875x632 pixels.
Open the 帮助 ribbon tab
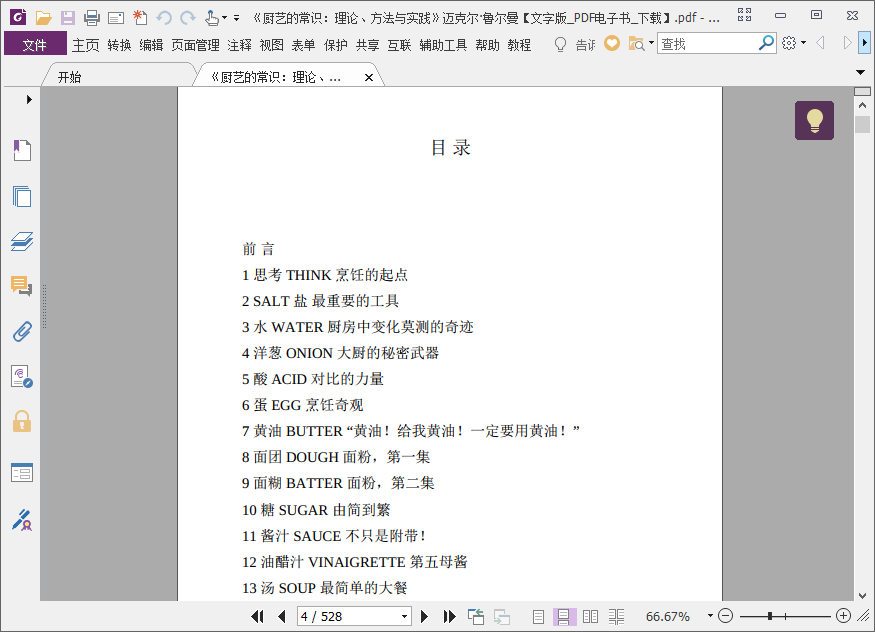(x=488, y=45)
